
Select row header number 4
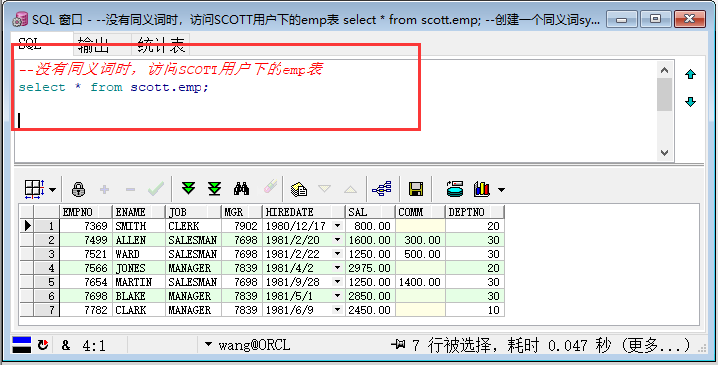[x=47, y=268]
